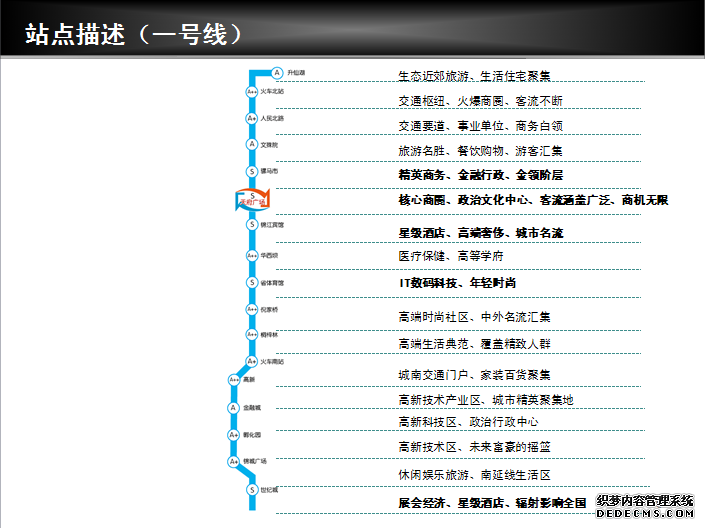Click the 高新 A++ station marker
Screen dimensions: 705x528
pos(234,380)
